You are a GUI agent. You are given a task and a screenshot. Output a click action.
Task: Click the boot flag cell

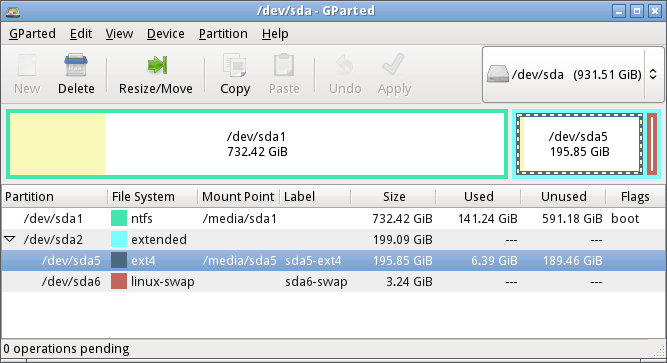(x=625, y=218)
